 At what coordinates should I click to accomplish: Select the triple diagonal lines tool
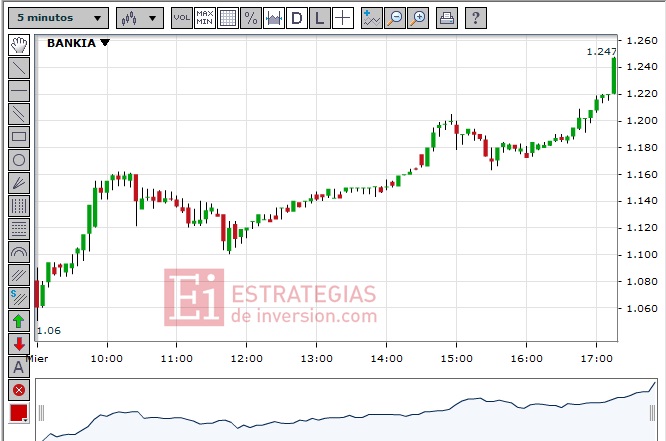click(19, 275)
